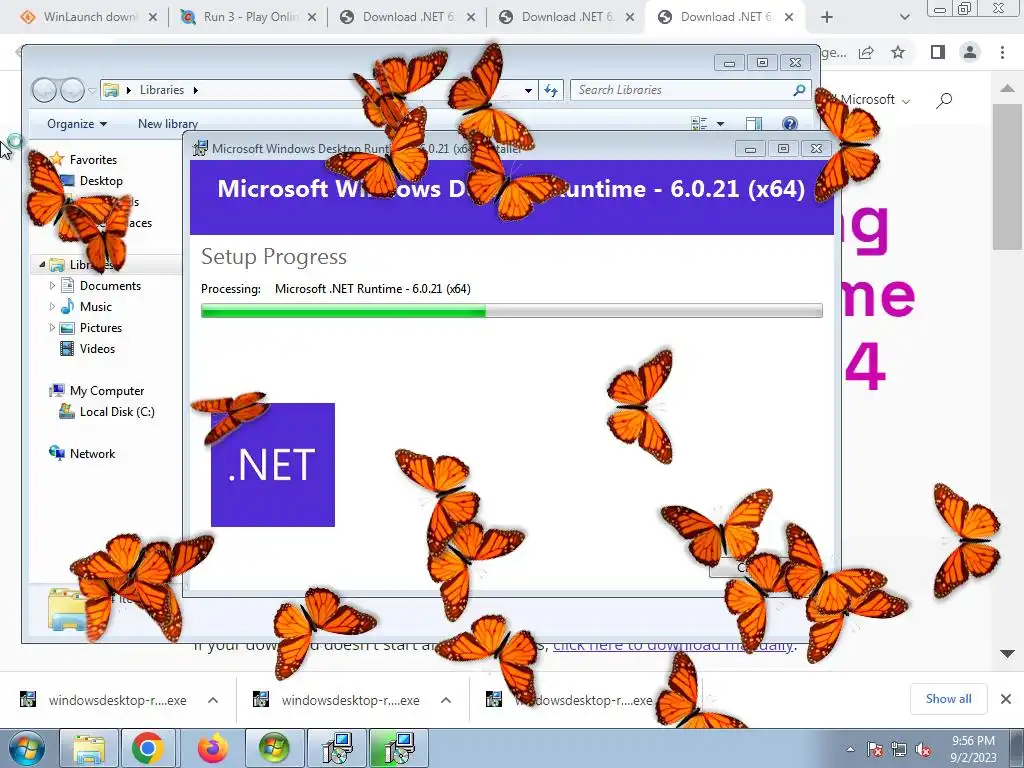Select the Music library

95,307
